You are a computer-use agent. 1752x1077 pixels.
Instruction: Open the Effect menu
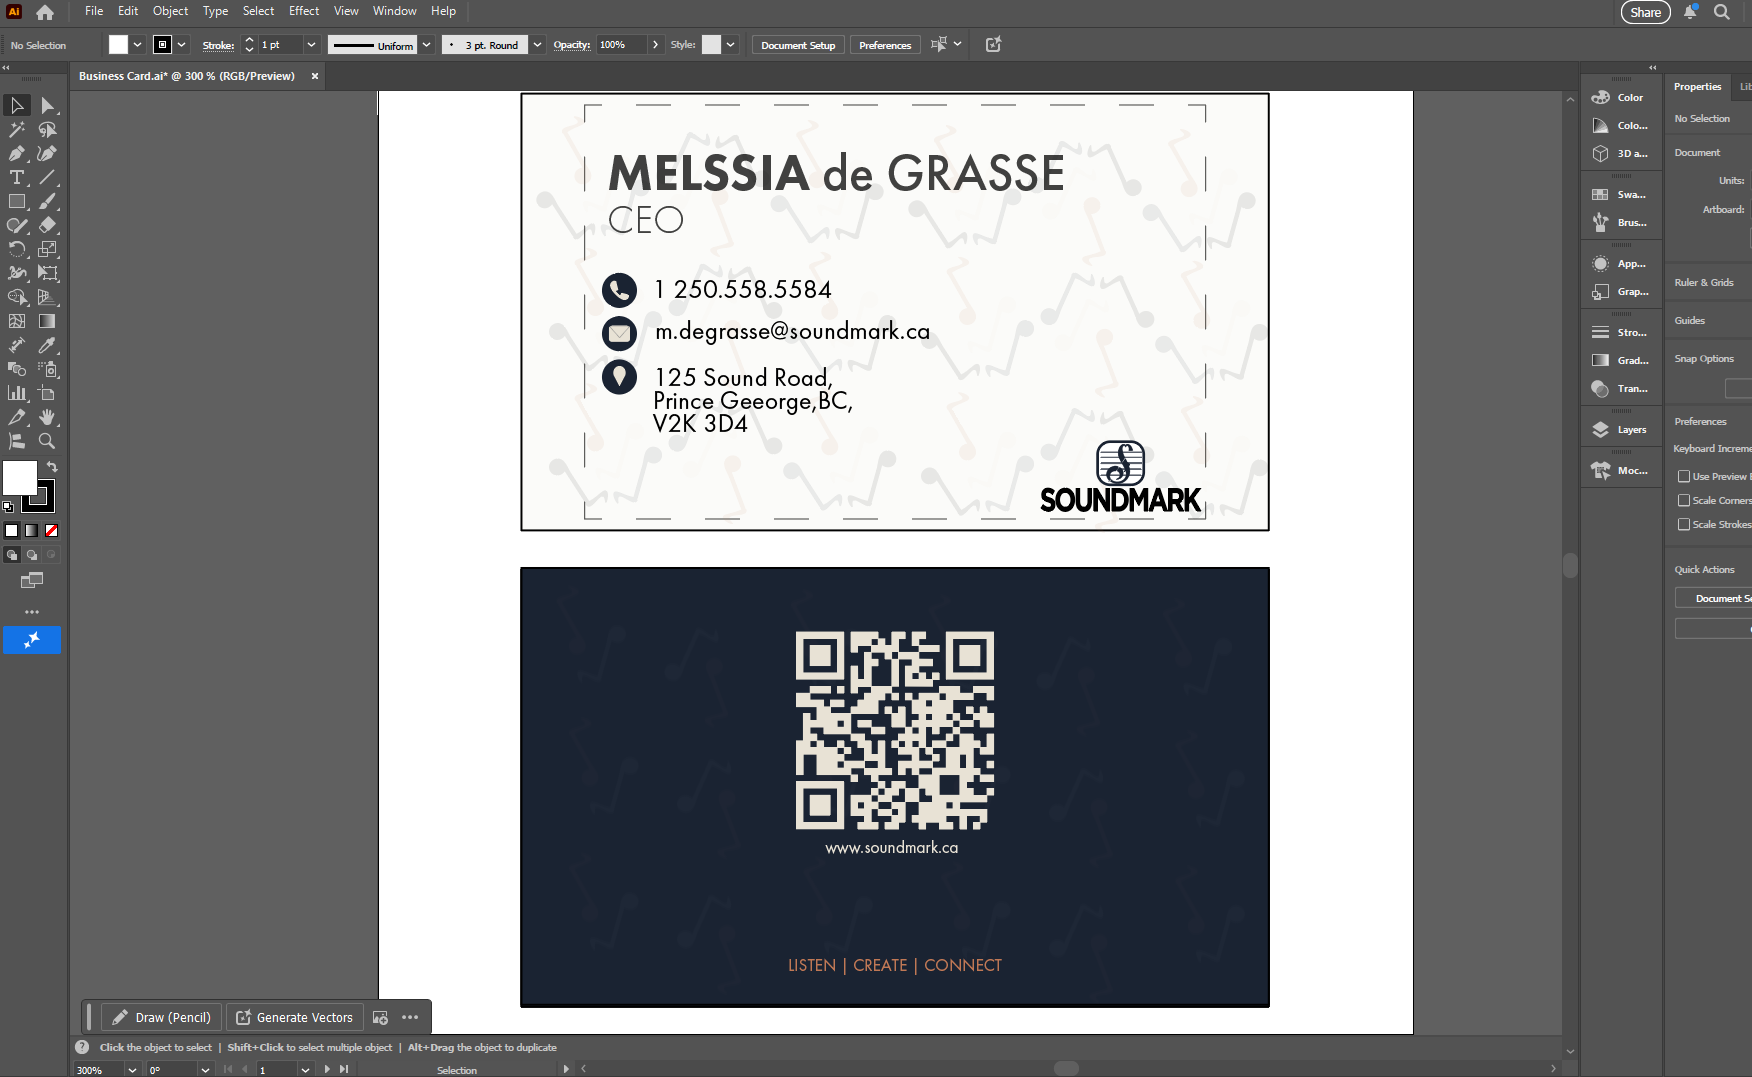click(304, 11)
